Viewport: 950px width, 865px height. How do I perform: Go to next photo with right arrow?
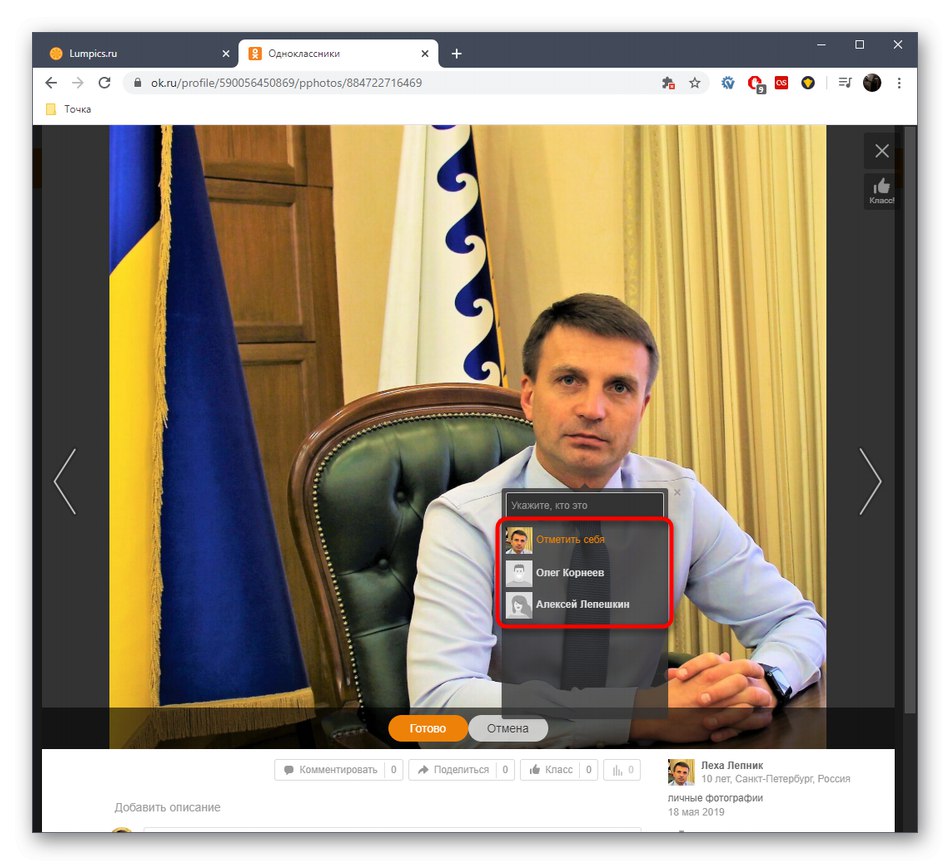870,482
